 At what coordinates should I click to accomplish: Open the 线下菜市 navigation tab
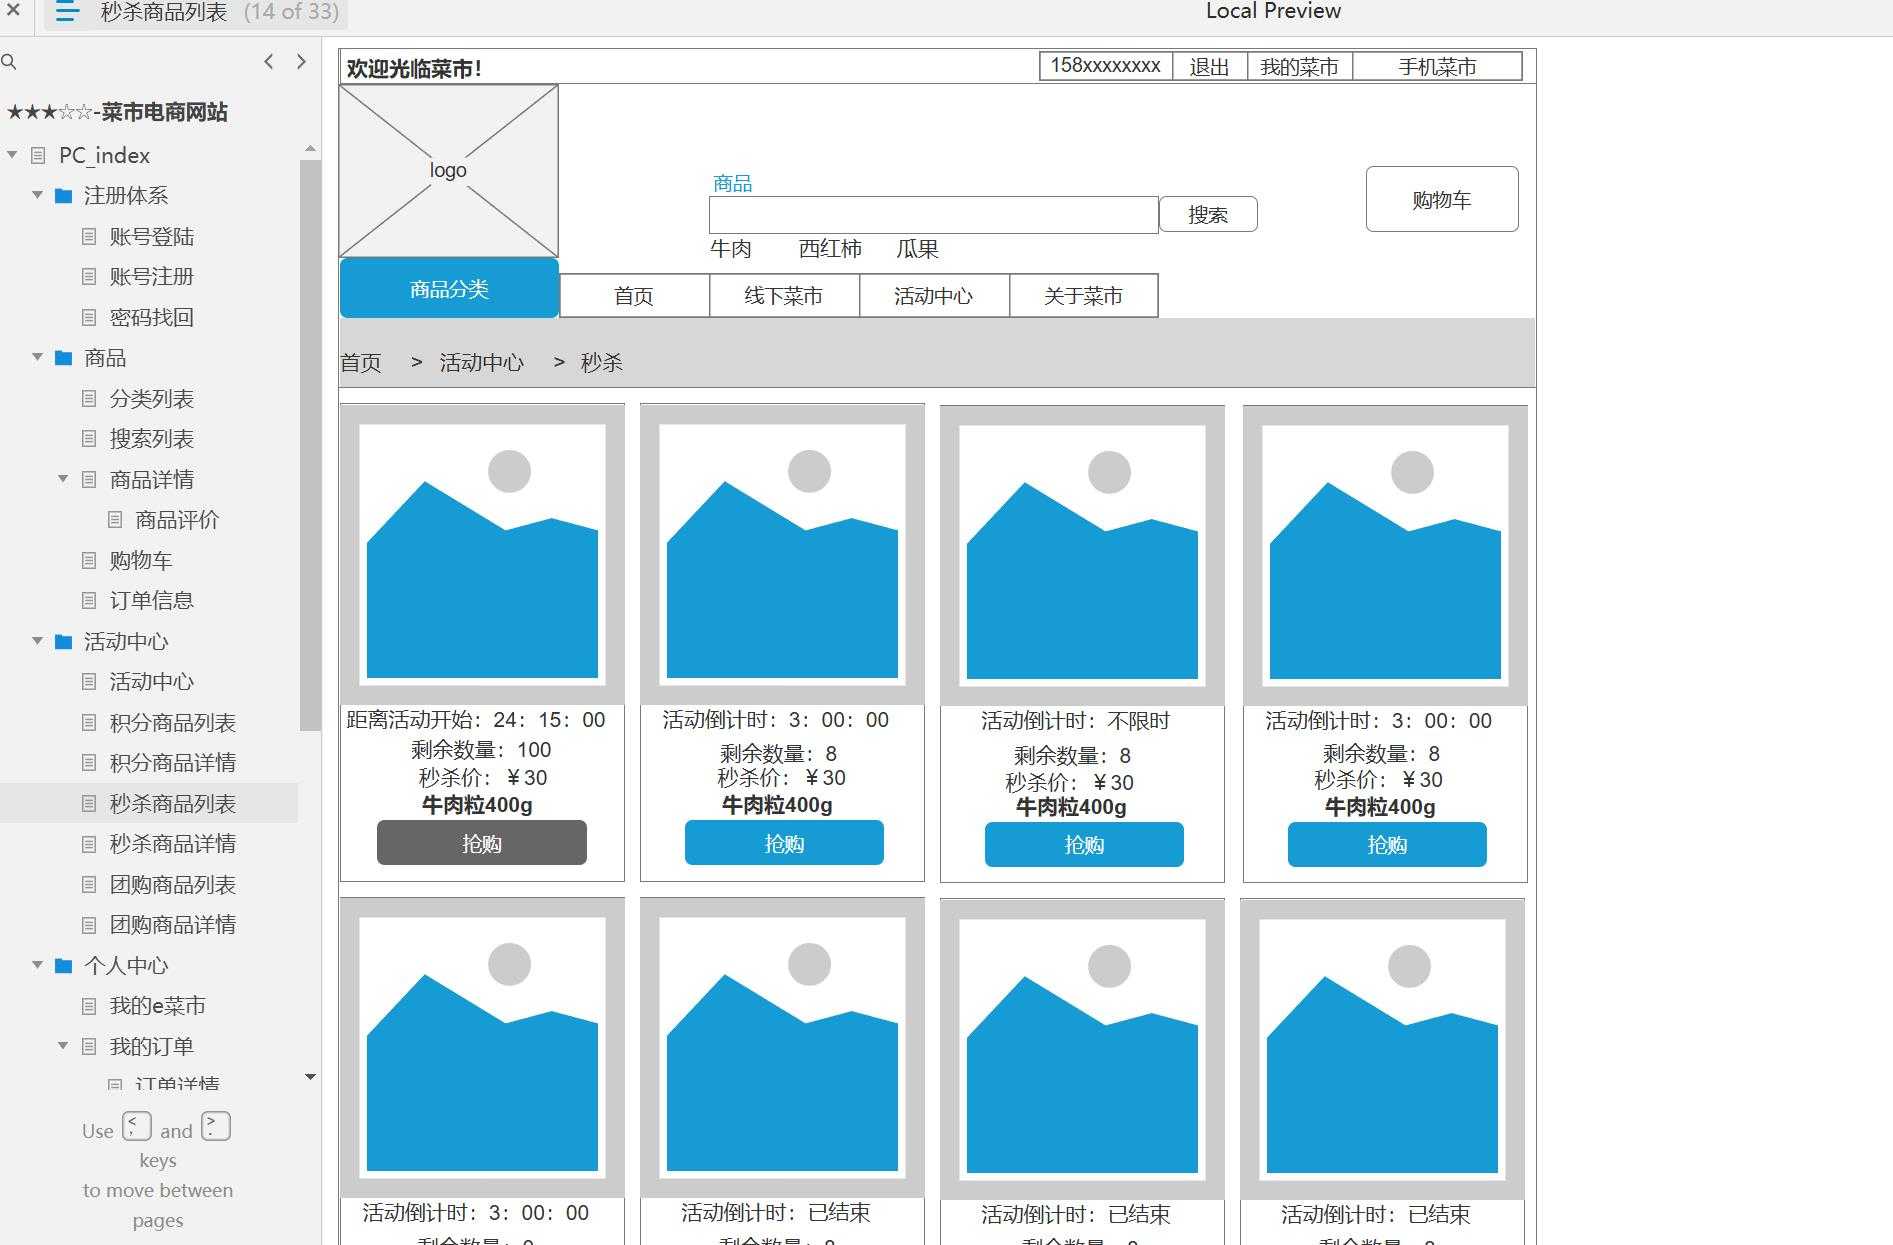pos(783,296)
